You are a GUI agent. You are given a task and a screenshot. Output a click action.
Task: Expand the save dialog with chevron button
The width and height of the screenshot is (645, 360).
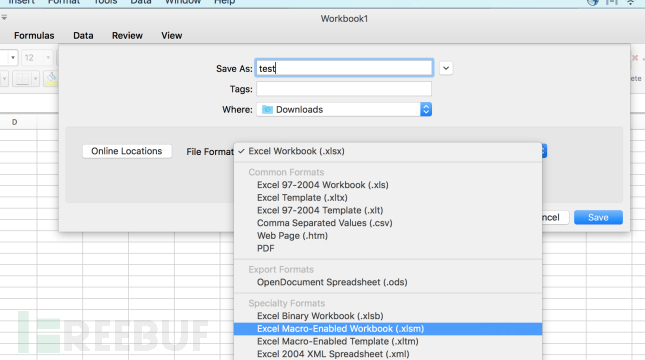446,68
